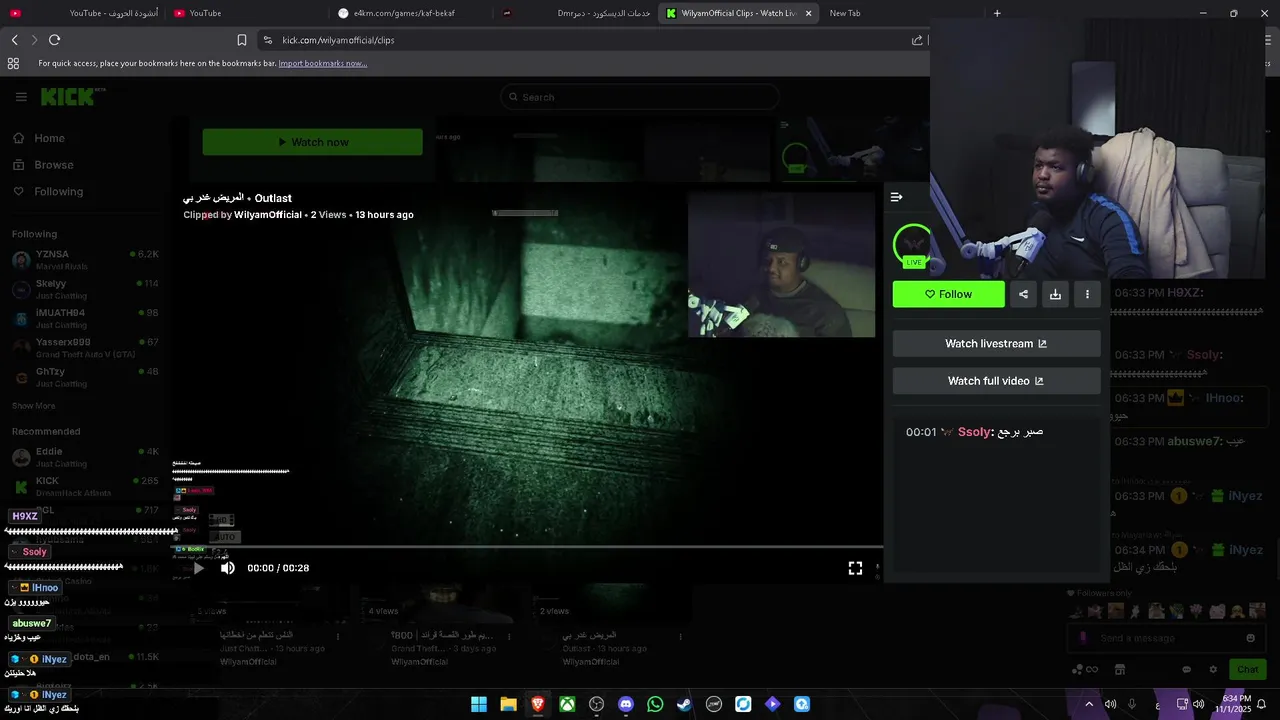The height and width of the screenshot is (720, 1280).
Task: Close the WilyamOfficial Clips tab
Action: (808, 13)
